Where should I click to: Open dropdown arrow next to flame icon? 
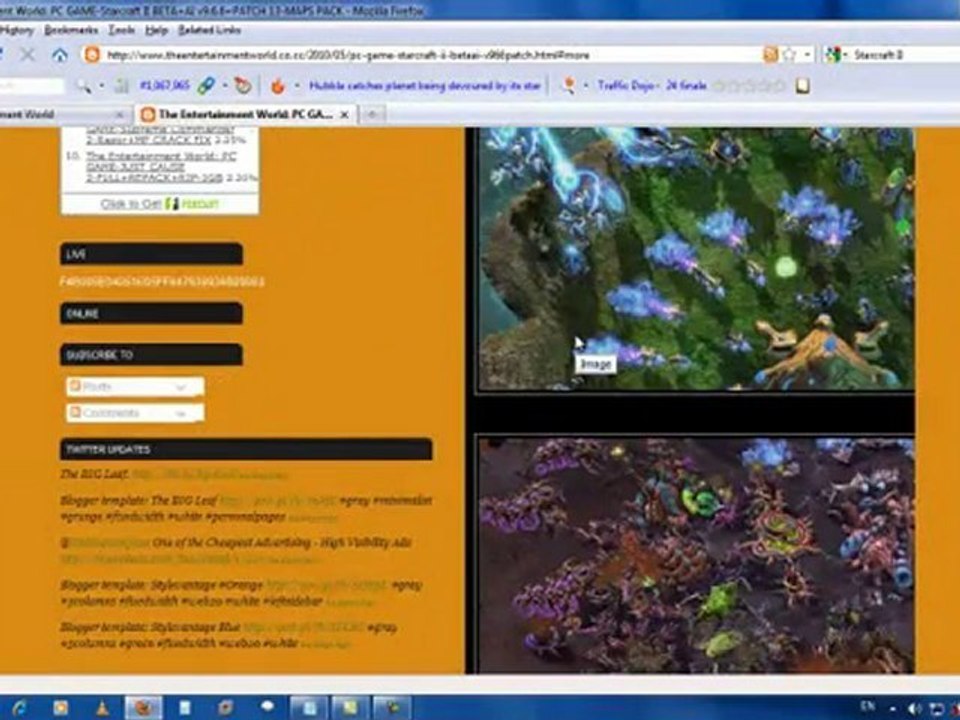coord(297,86)
